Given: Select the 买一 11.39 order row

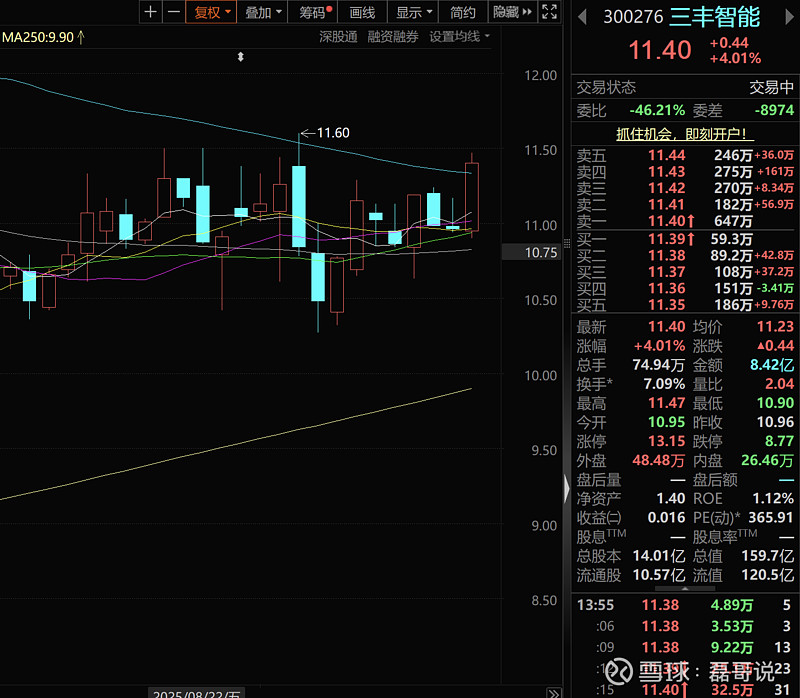Looking at the screenshot, I should click(685, 239).
